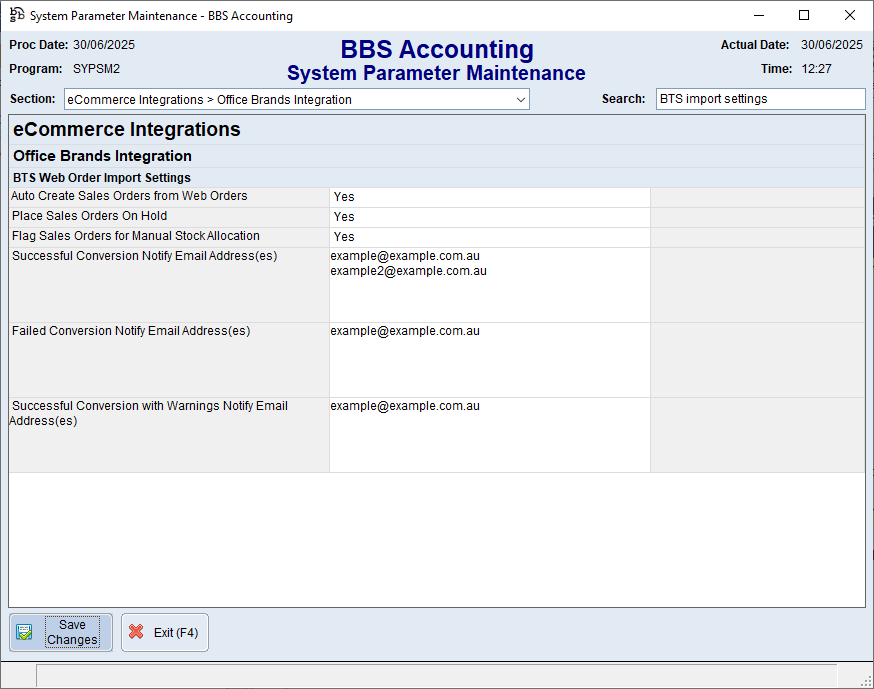
Task: Click the resize grip in status bar corner
Action: pos(866,680)
